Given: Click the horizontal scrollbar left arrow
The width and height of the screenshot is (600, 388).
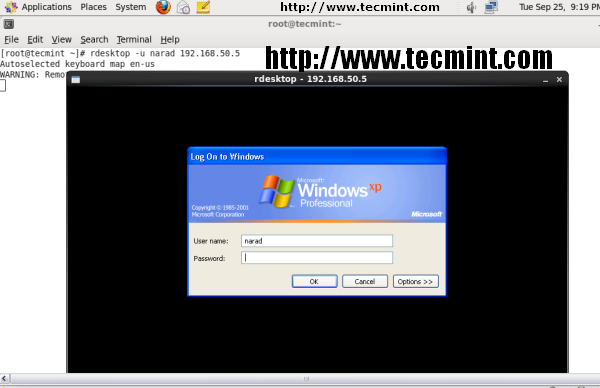Looking at the screenshot, I should [x=4, y=378].
